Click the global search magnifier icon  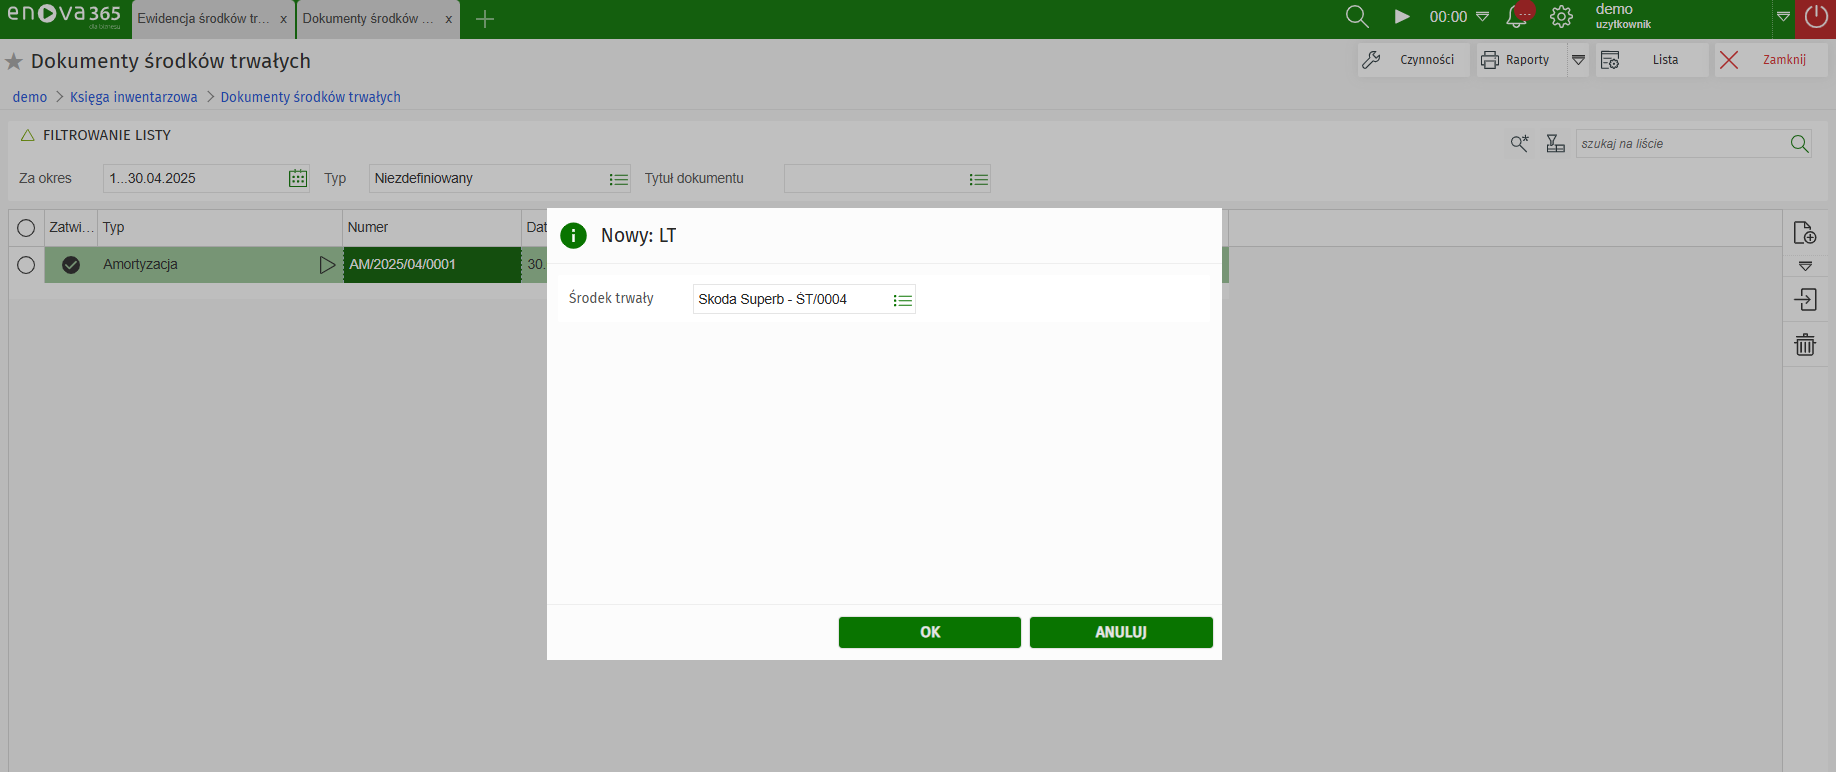pyautogui.click(x=1356, y=17)
